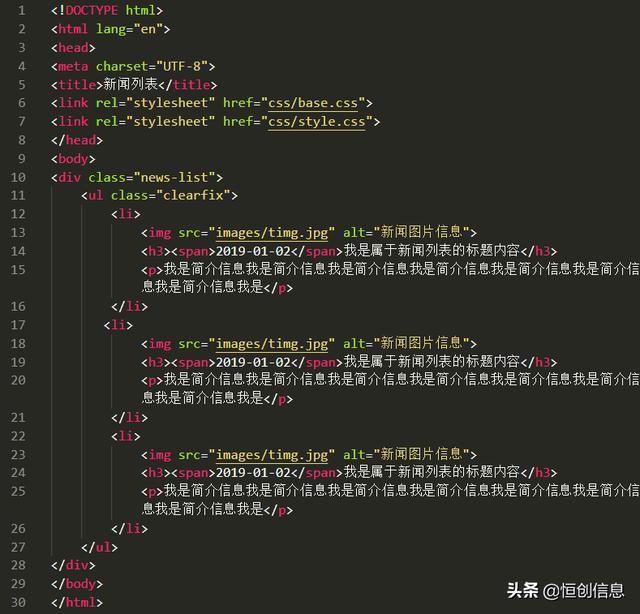Click the closing html tag on line 30
The image size is (640, 614).
pyautogui.click(x=77, y=603)
